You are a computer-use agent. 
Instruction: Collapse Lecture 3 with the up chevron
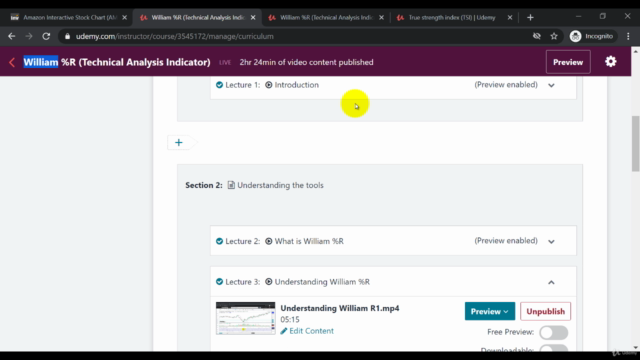(551, 282)
